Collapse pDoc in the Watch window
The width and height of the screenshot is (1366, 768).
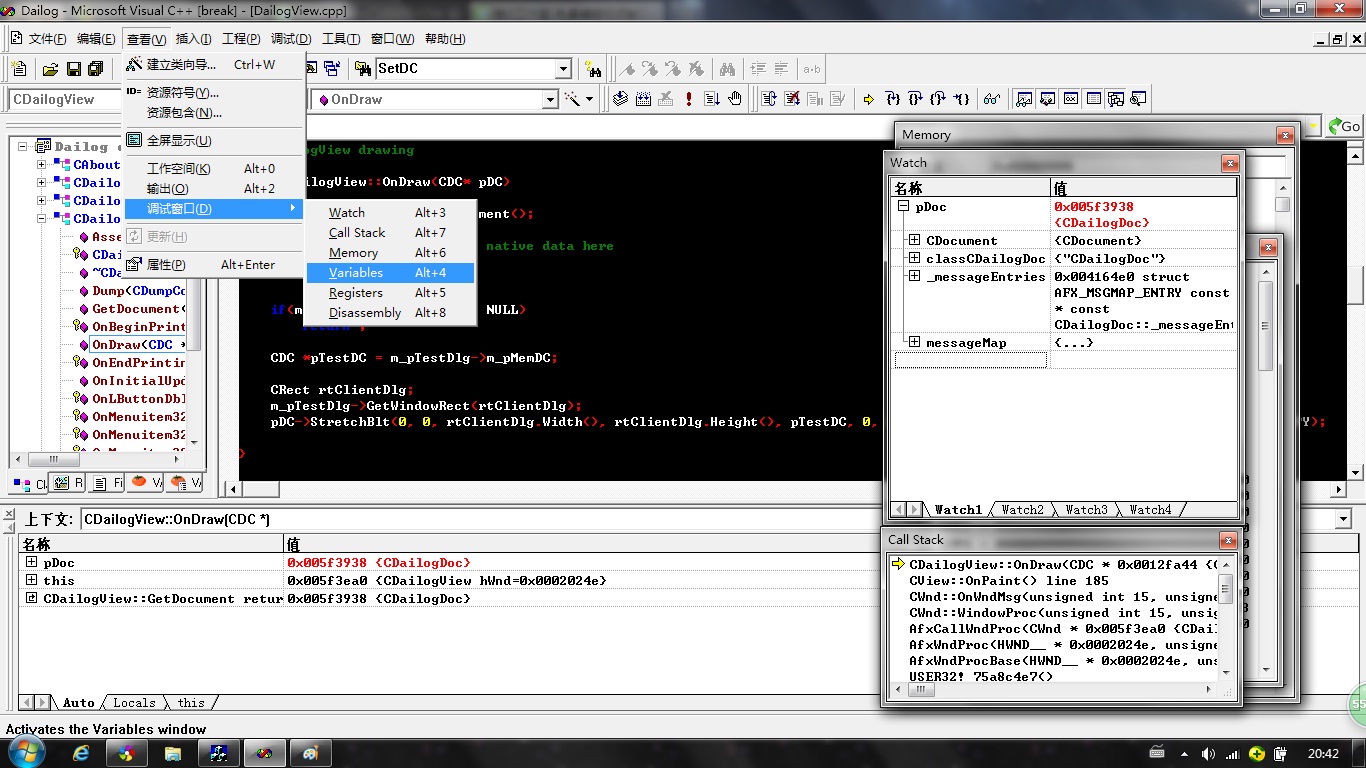pos(903,207)
